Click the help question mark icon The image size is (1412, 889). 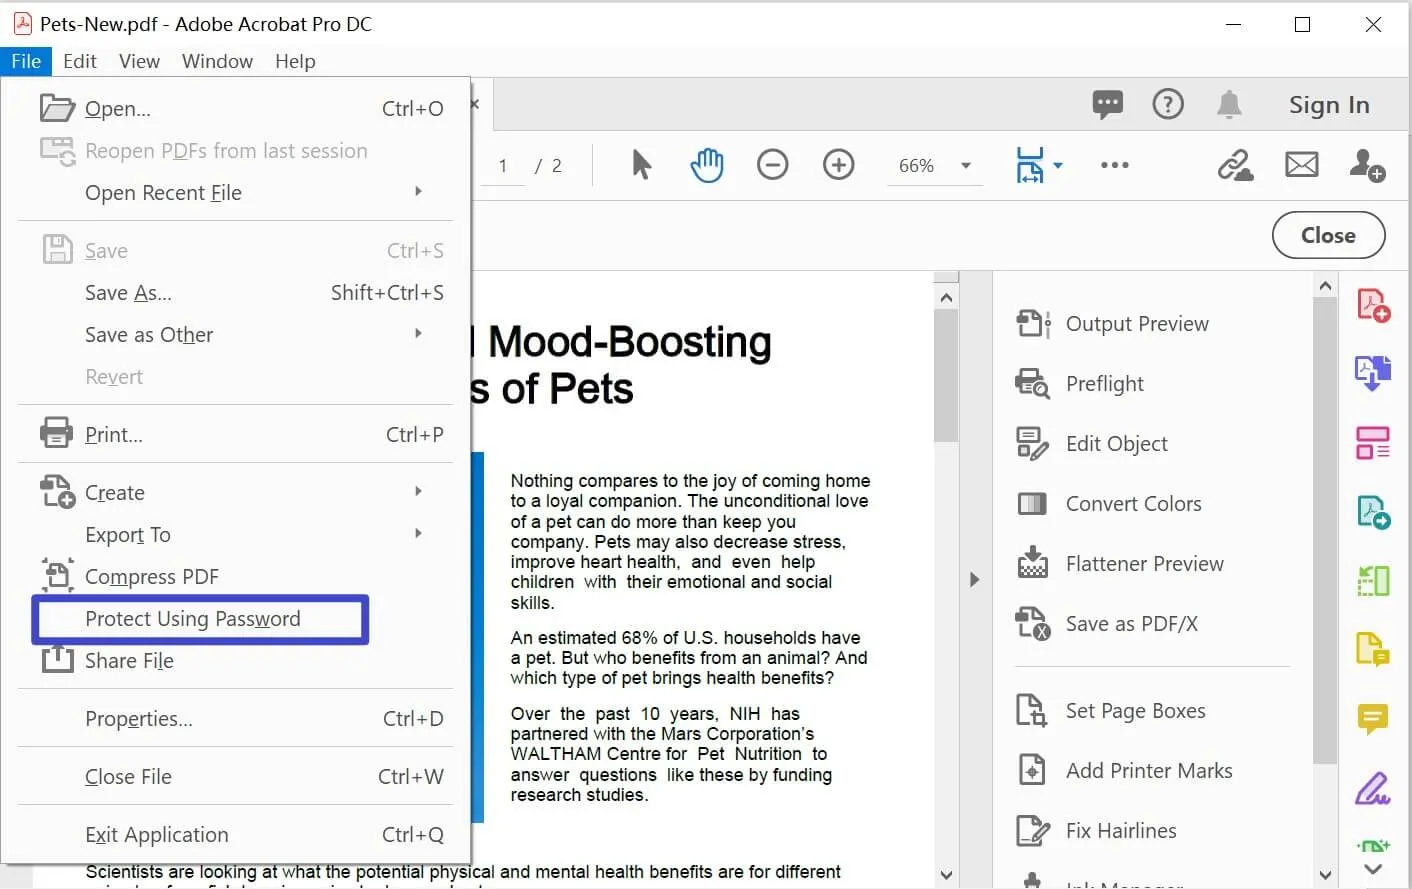[x=1167, y=104]
